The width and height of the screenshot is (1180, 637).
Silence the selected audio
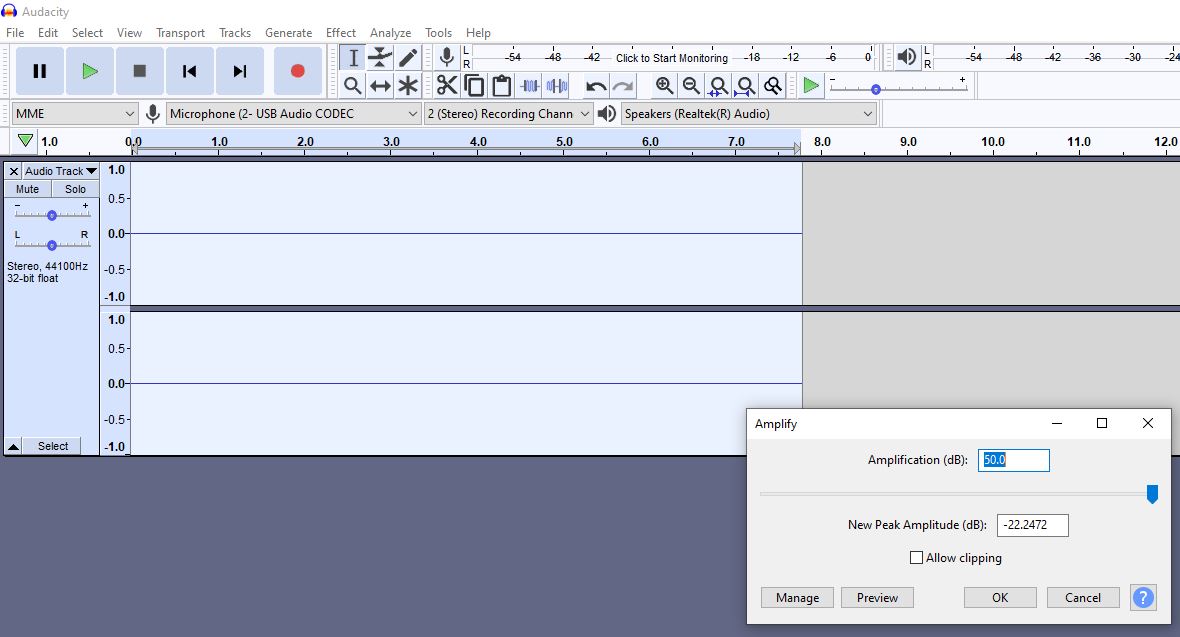tap(557, 86)
